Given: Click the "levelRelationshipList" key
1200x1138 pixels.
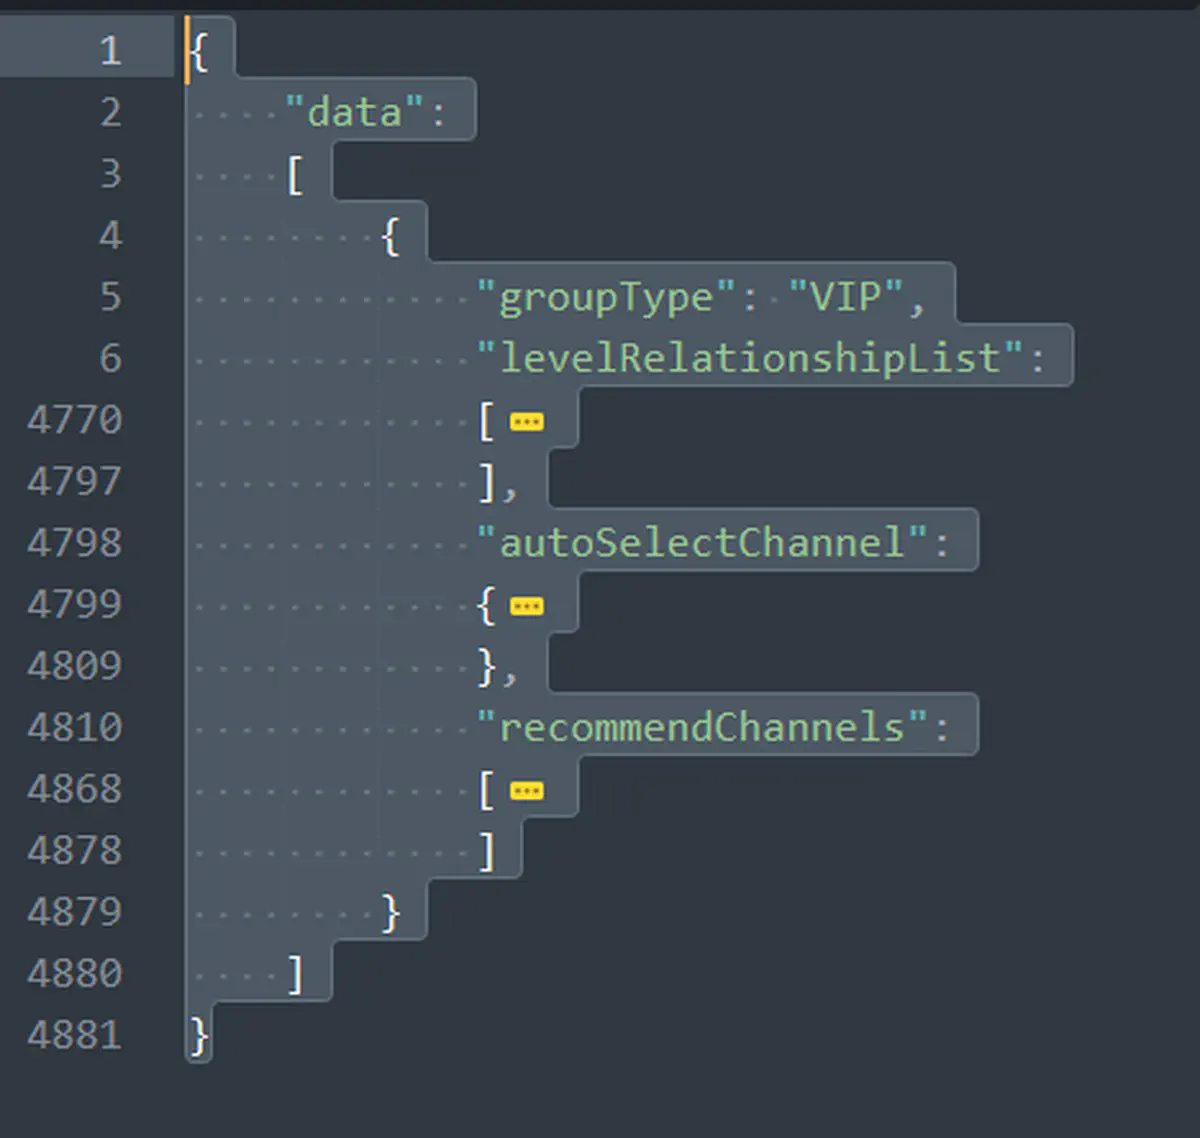Looking at the screenshot, I should tap(750, 358).
